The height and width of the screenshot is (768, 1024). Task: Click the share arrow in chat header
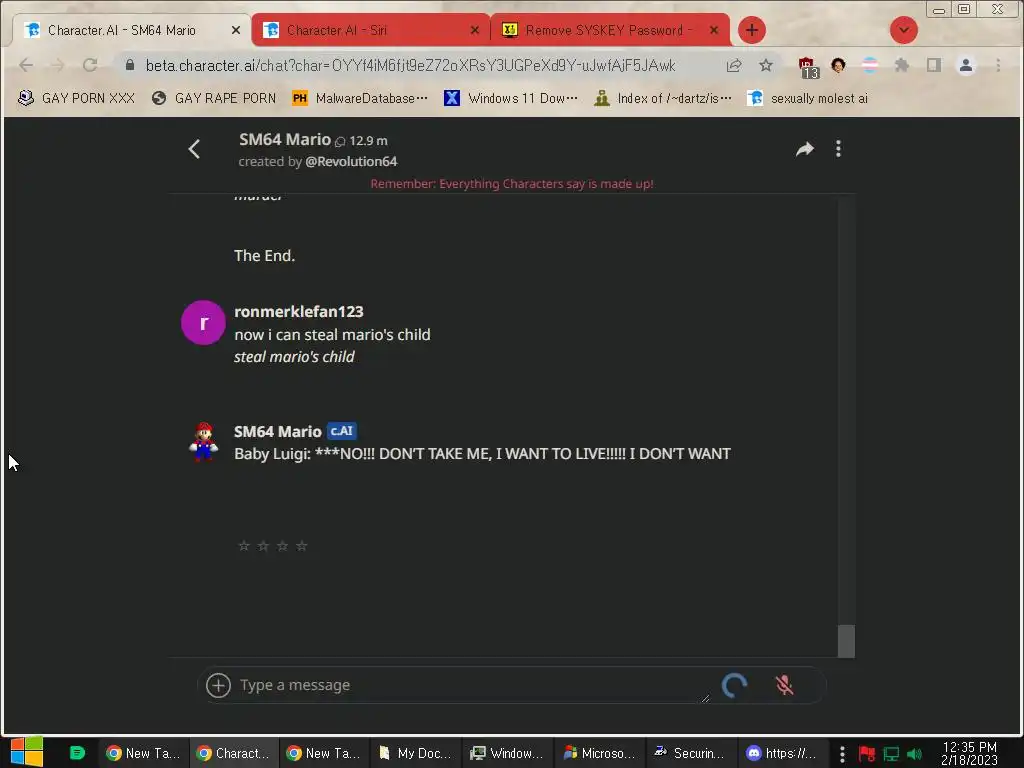[x=805, y=149]
